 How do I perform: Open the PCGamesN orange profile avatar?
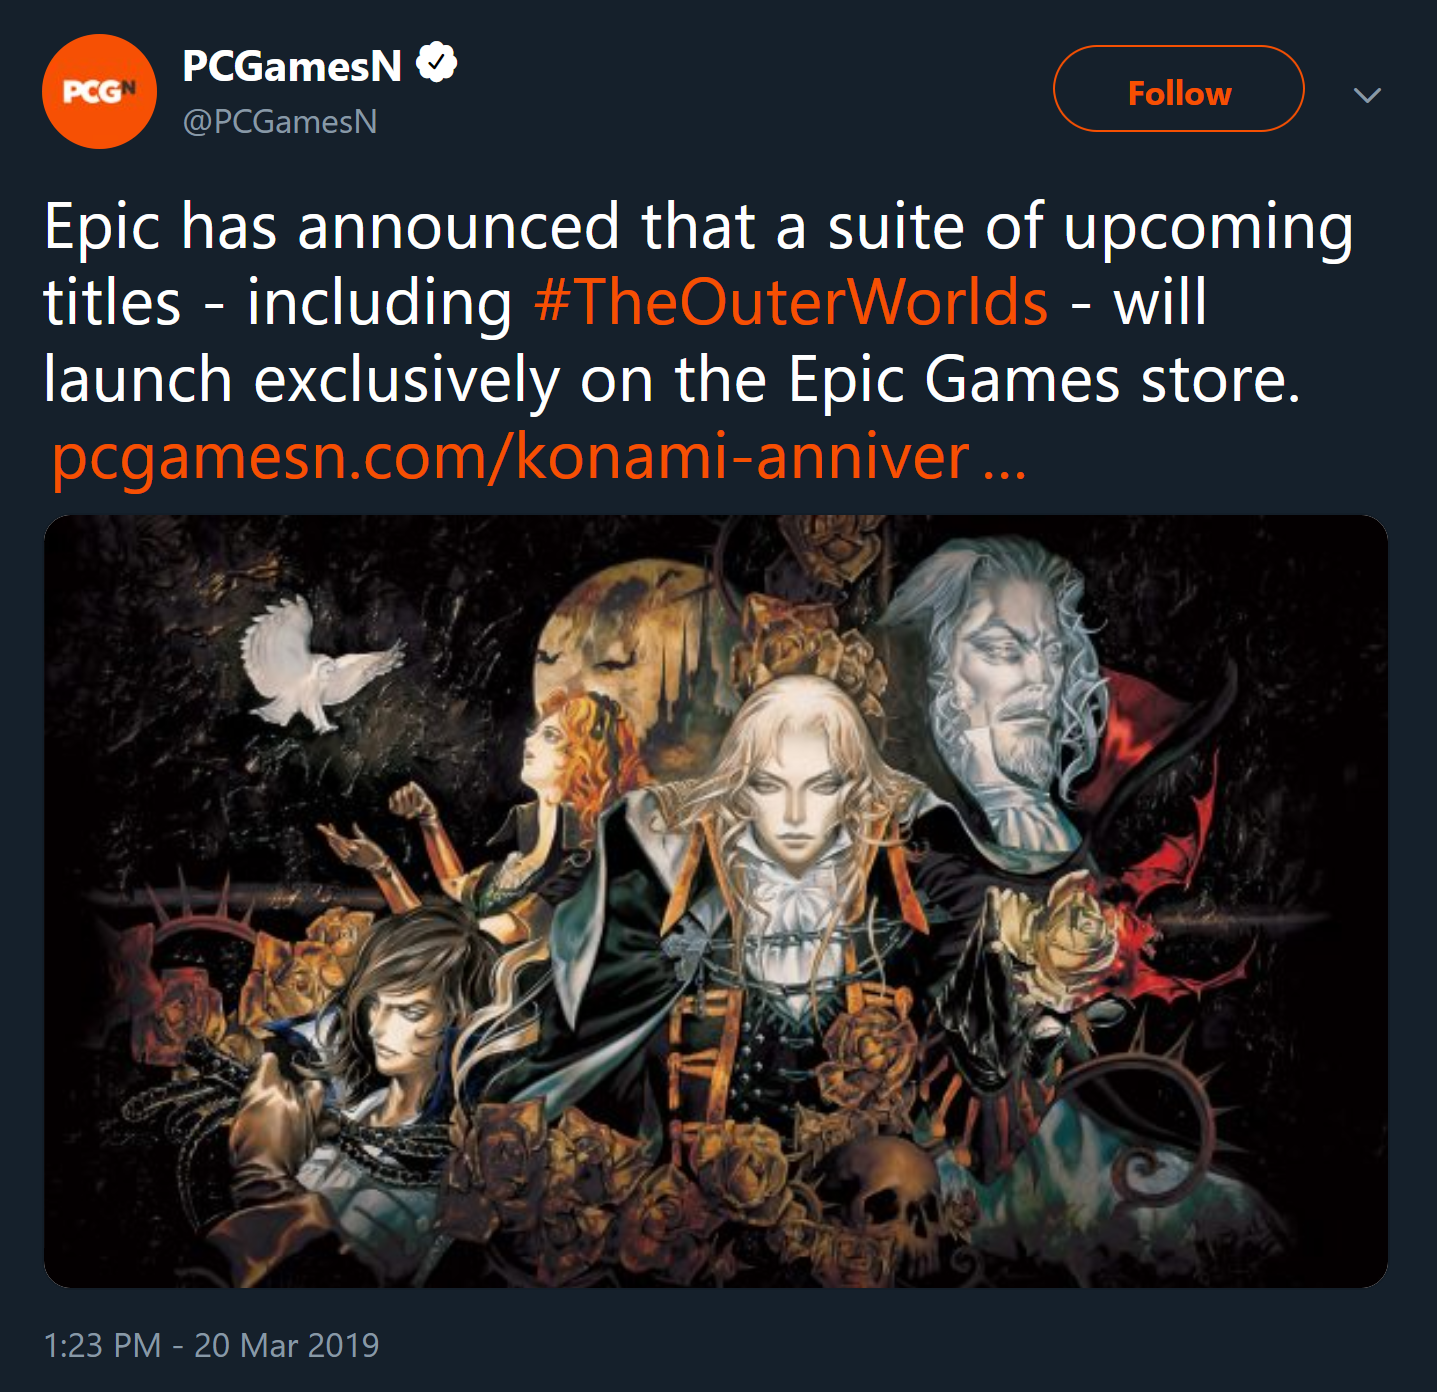pos(99,91)
